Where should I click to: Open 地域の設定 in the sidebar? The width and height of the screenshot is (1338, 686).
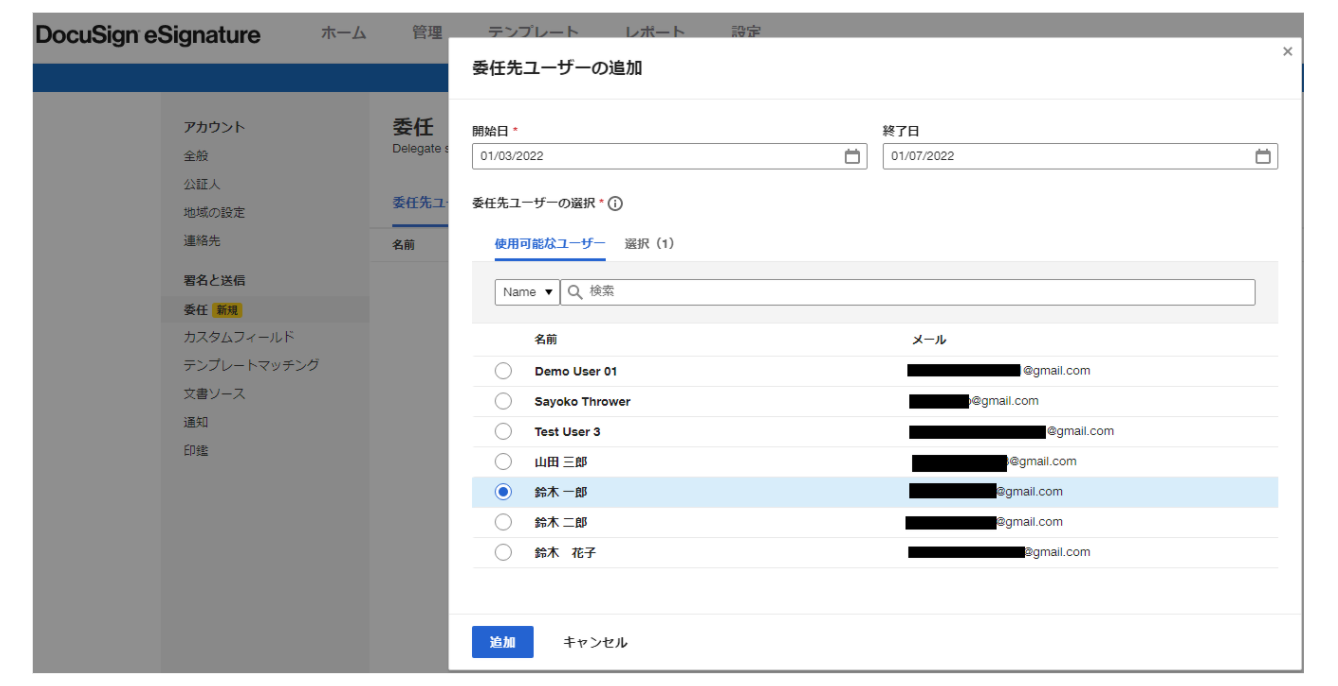[x=214, y=212]
